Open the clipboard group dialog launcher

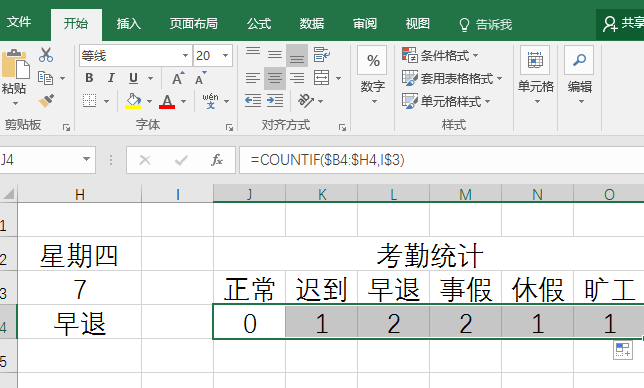click(66, 128)
